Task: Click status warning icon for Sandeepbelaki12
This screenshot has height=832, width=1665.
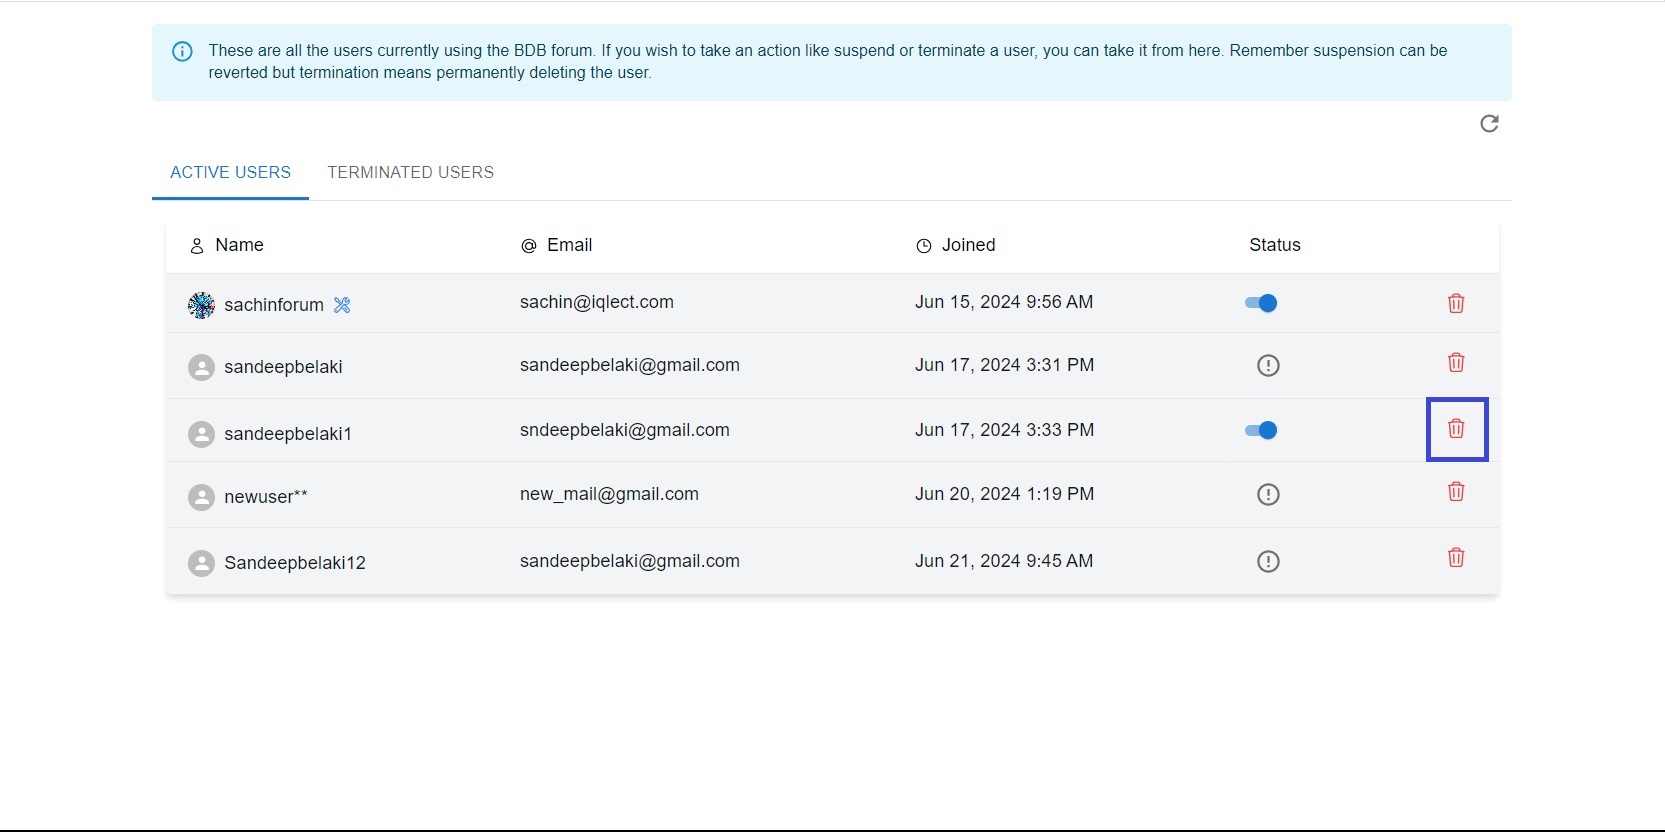Action: [1268, 561]
